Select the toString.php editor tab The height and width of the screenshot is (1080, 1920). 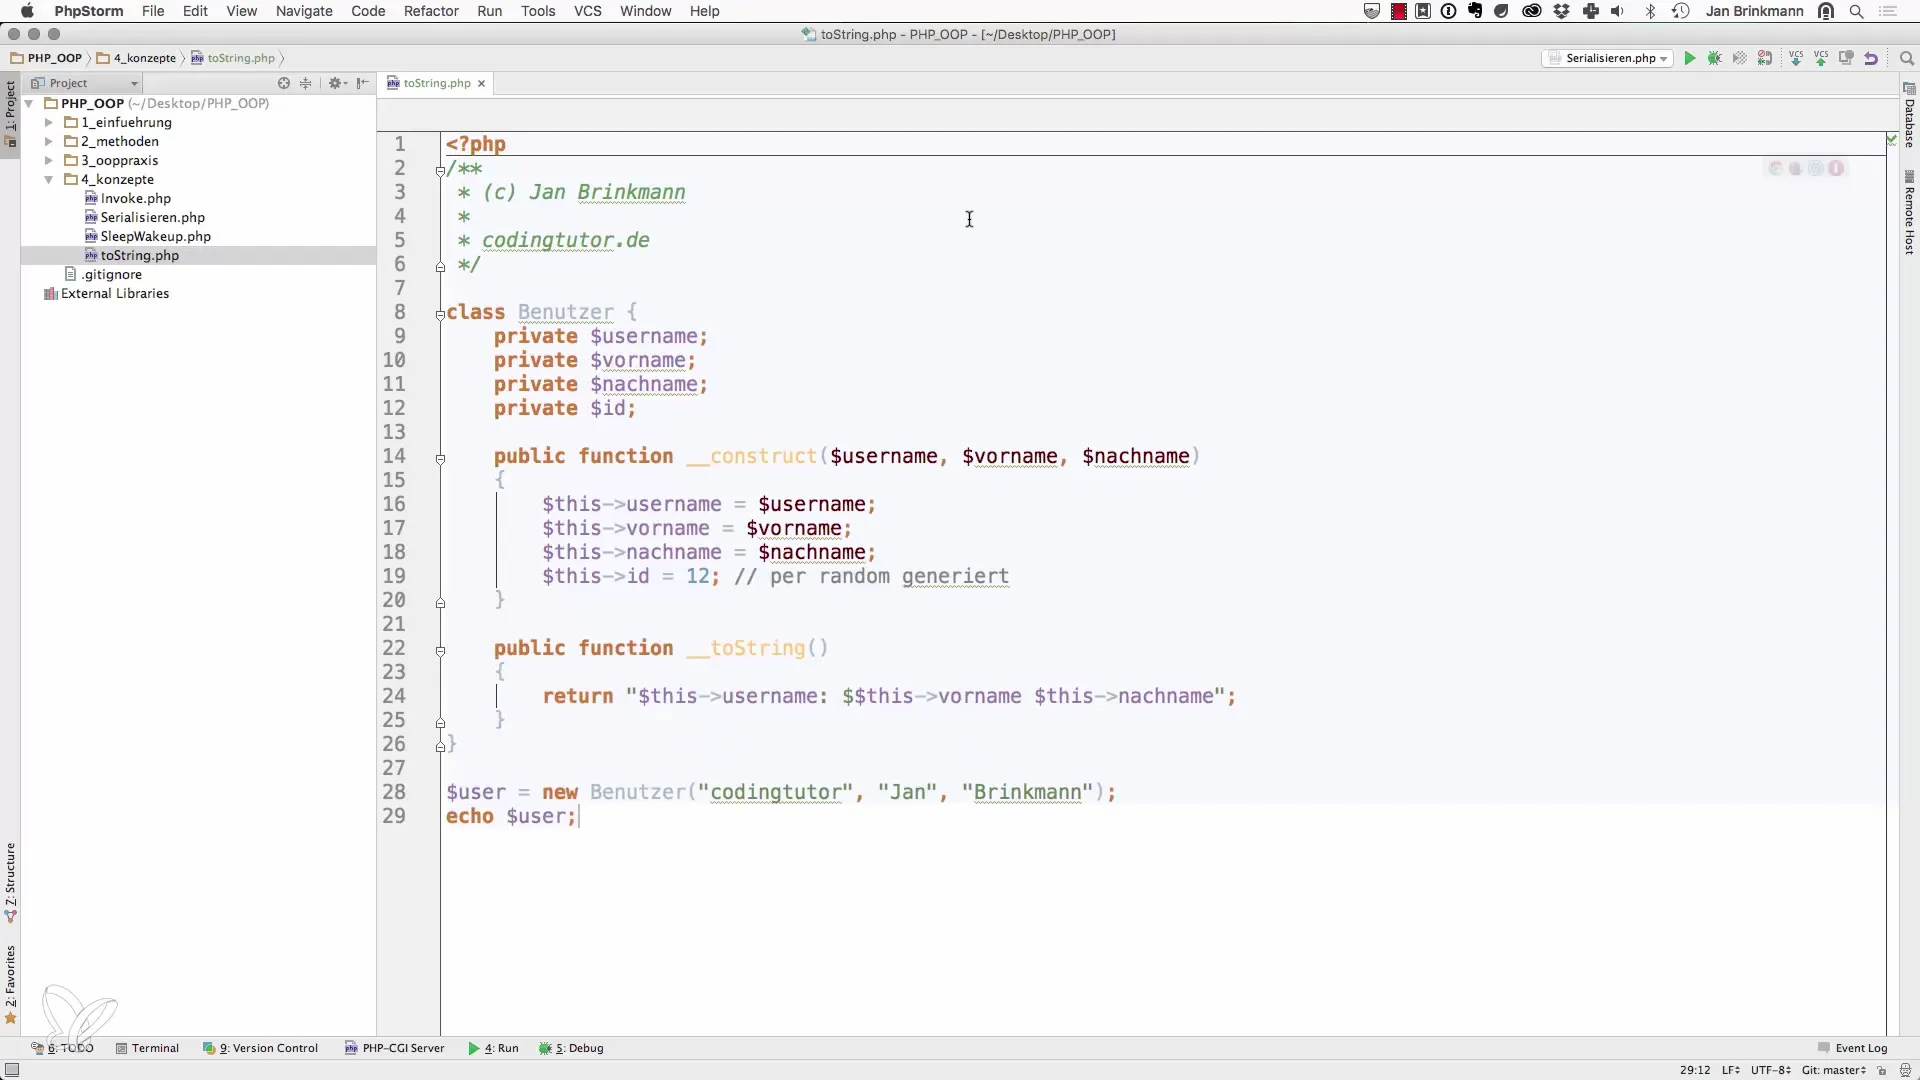pos(436,83)
